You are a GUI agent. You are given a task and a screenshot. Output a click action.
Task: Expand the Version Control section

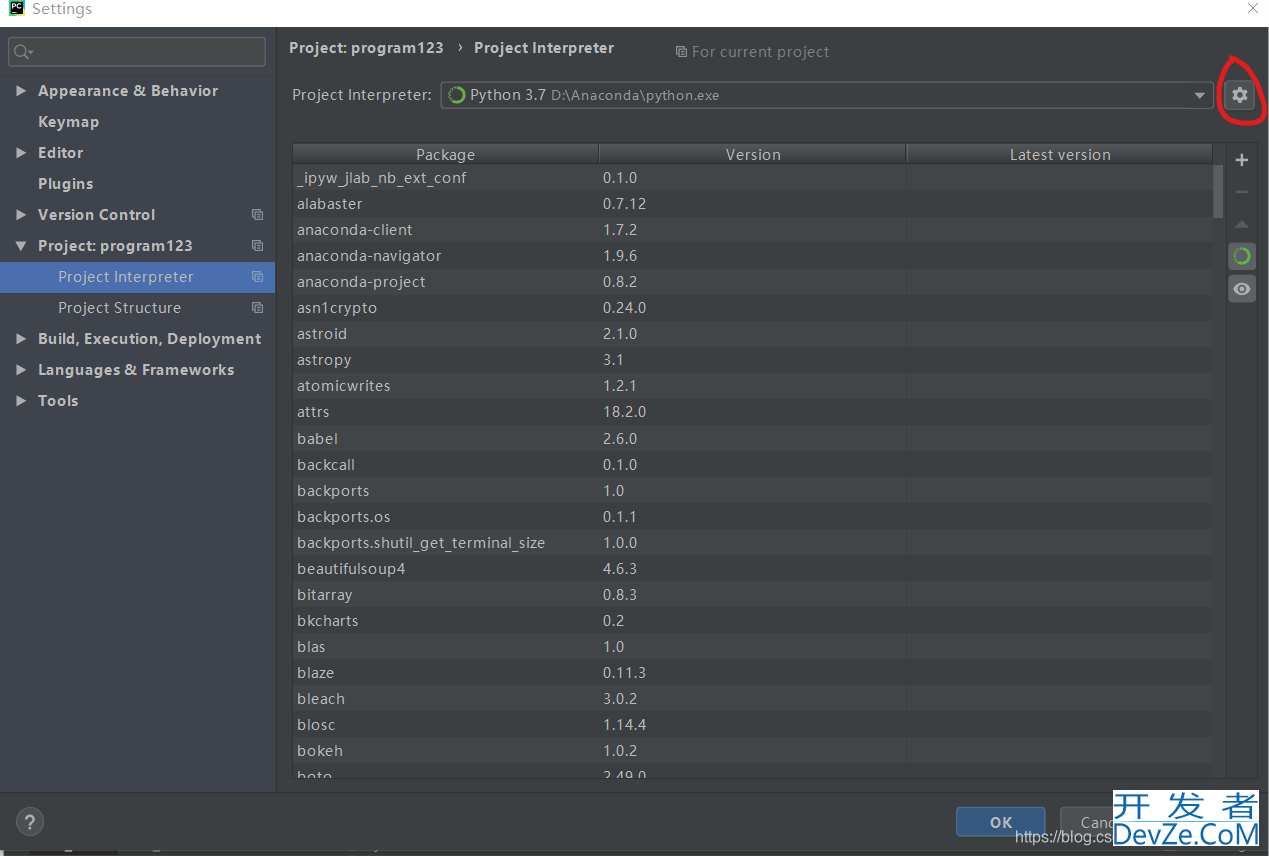coord(21,215)
